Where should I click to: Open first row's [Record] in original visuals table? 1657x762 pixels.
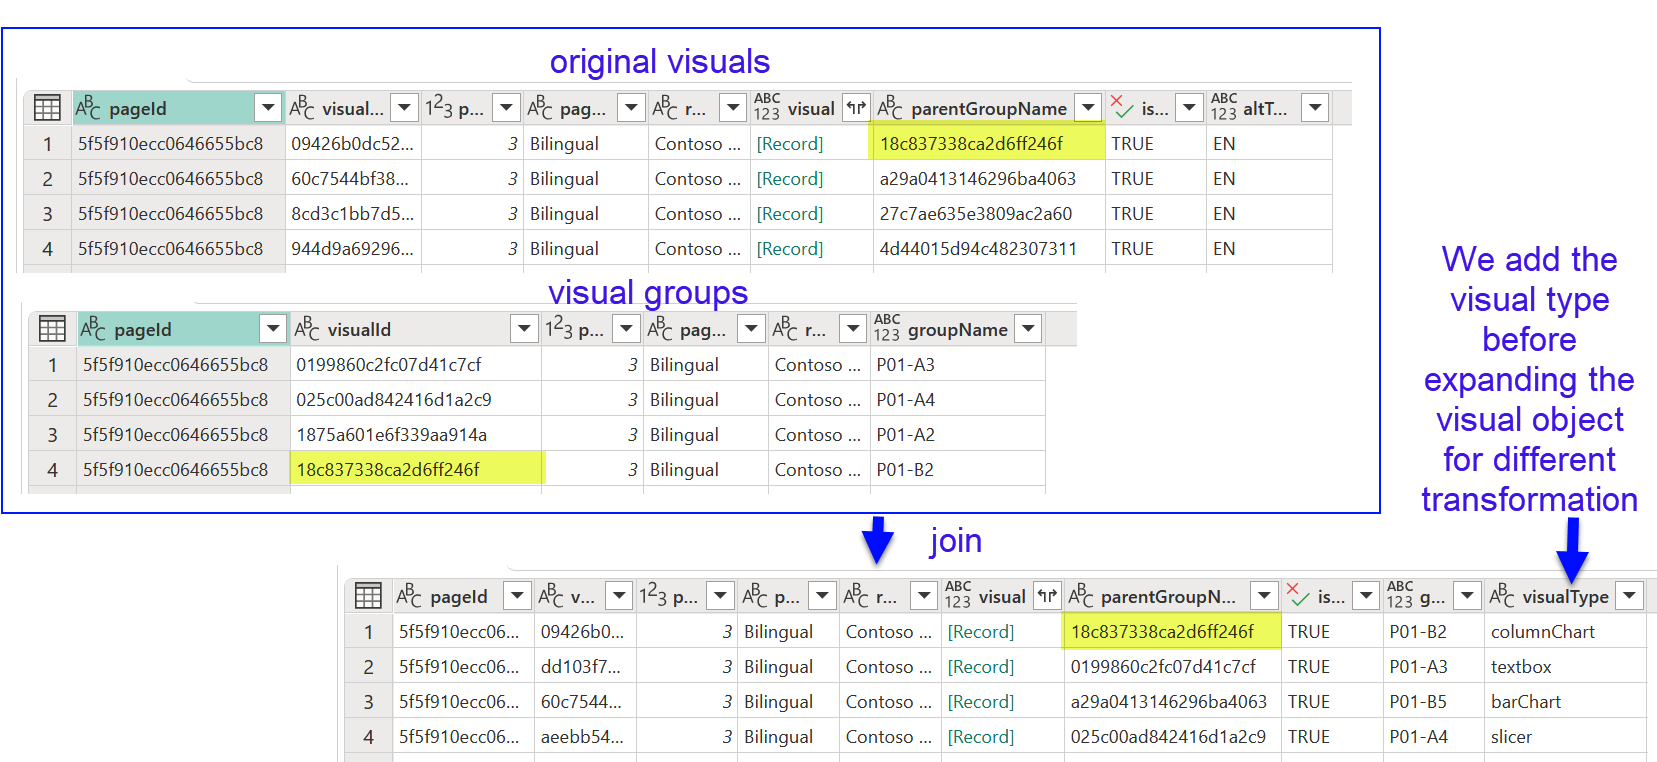pyautogui.click(x=790, y=144)
